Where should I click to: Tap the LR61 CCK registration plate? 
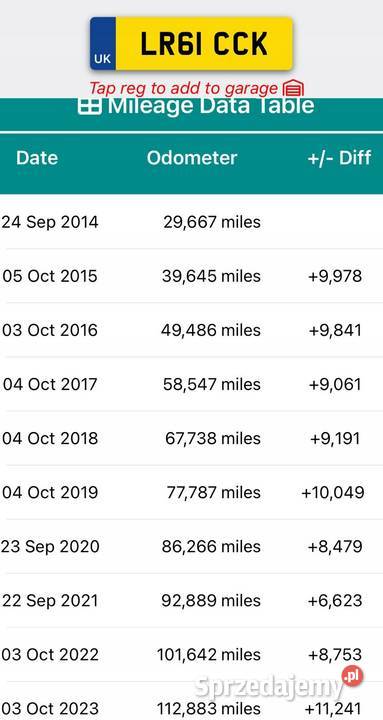(x=191, y=44)
